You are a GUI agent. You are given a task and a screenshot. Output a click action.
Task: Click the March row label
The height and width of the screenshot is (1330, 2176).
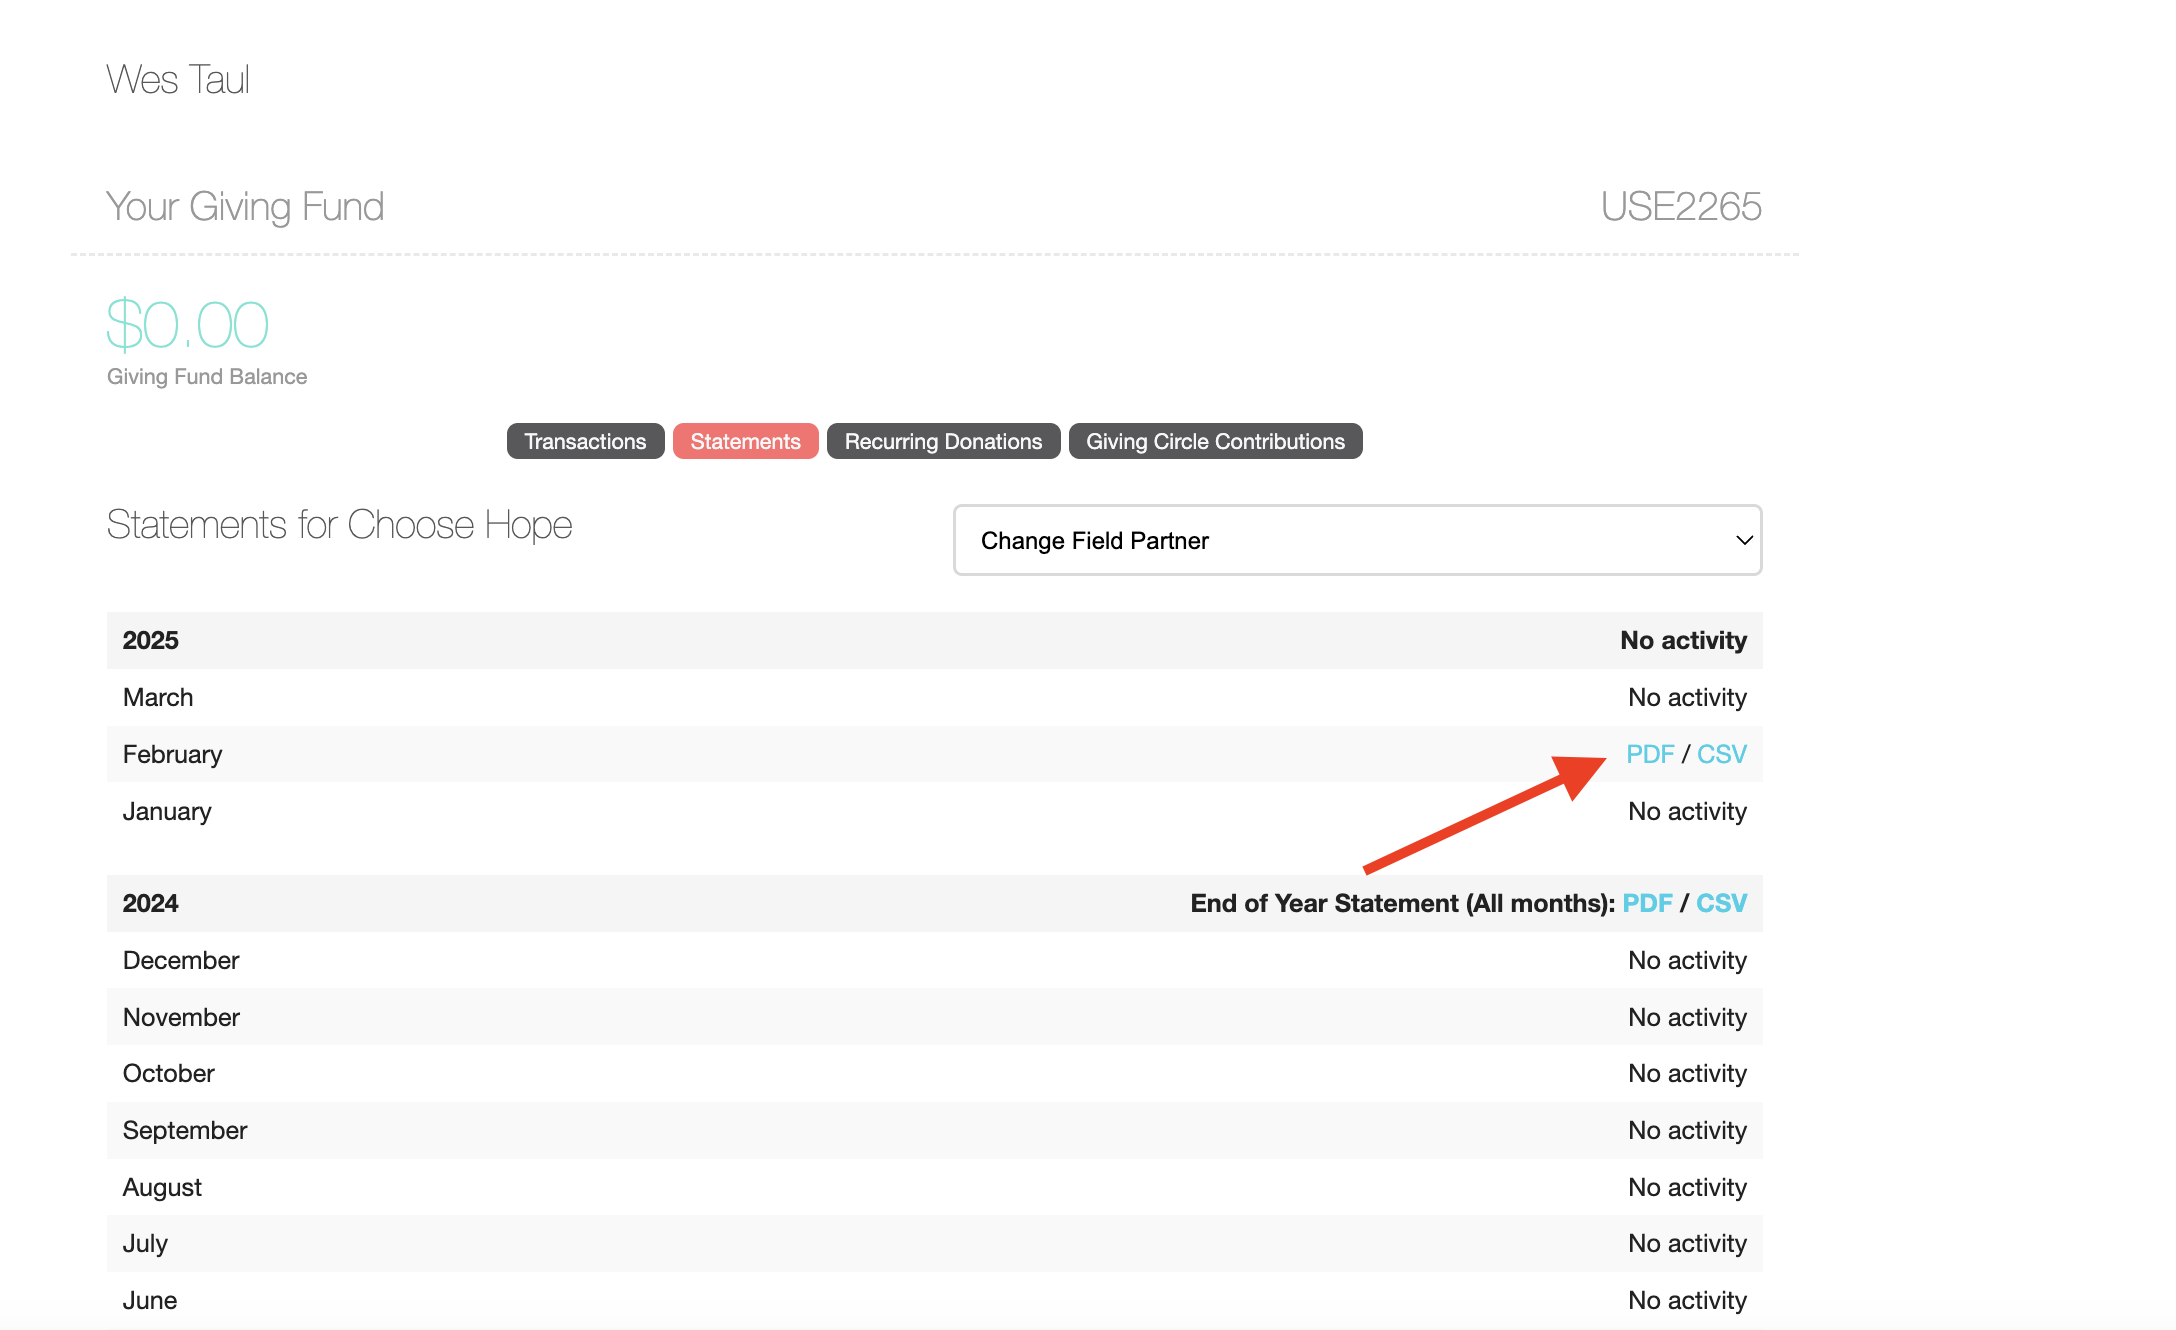[x=158, y=697]
